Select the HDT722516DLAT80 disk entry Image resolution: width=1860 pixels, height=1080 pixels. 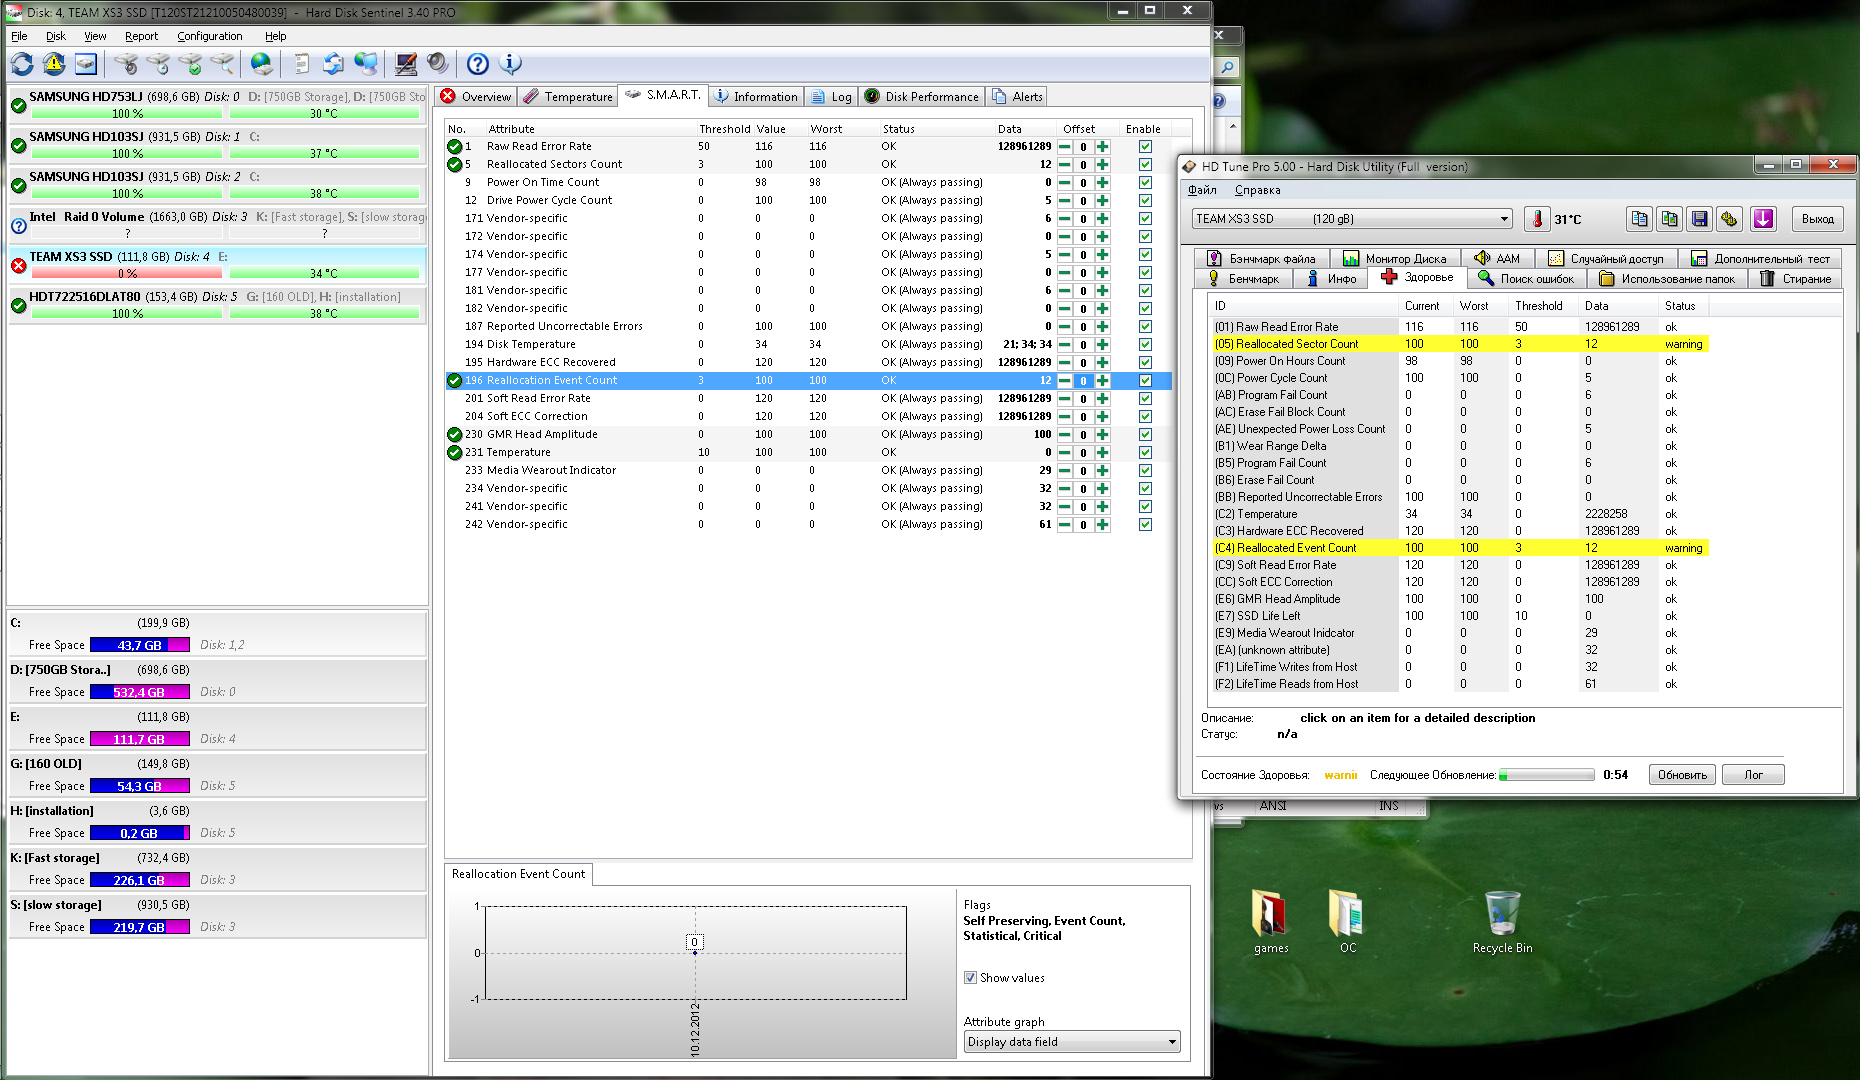pyautogui.click(x=218, y=305)
